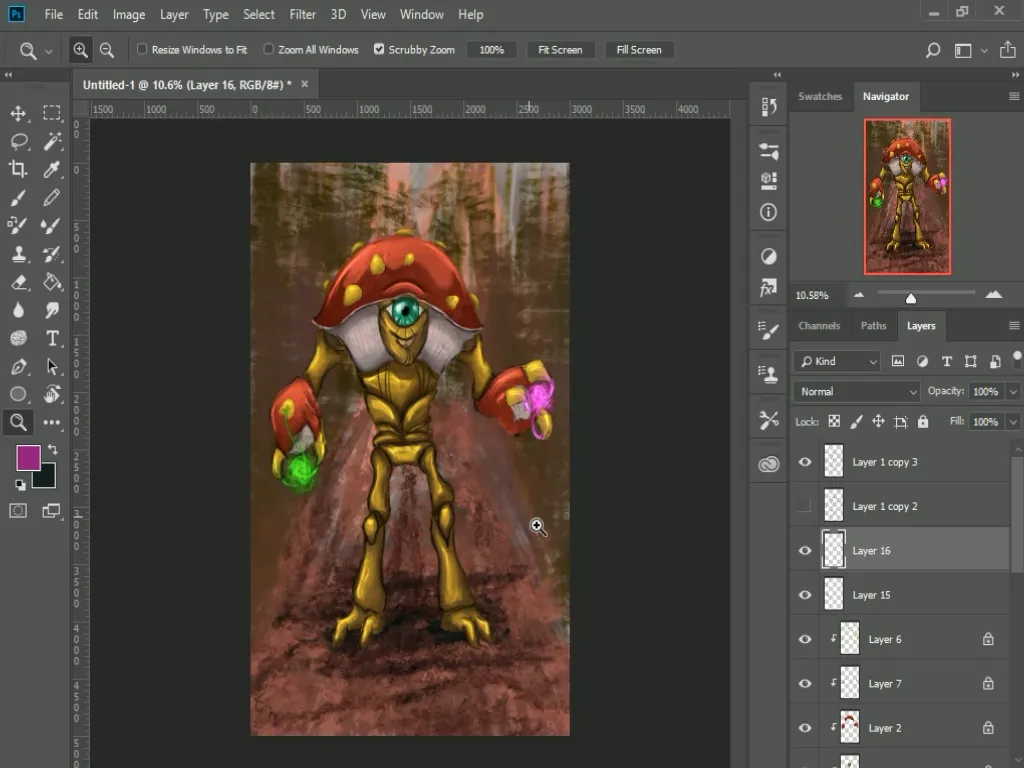Select the Smudge tool
Screen dimensions: 1024x768
[52, 310]
